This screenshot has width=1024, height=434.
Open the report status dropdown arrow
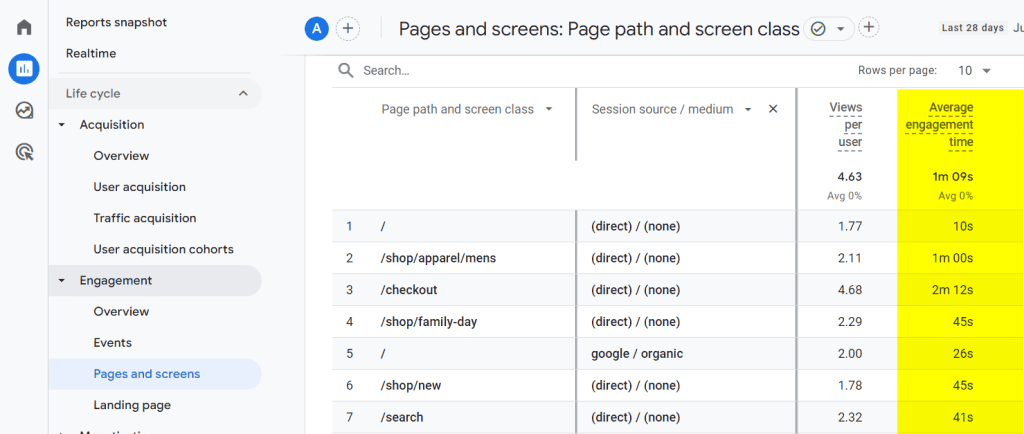841,29
